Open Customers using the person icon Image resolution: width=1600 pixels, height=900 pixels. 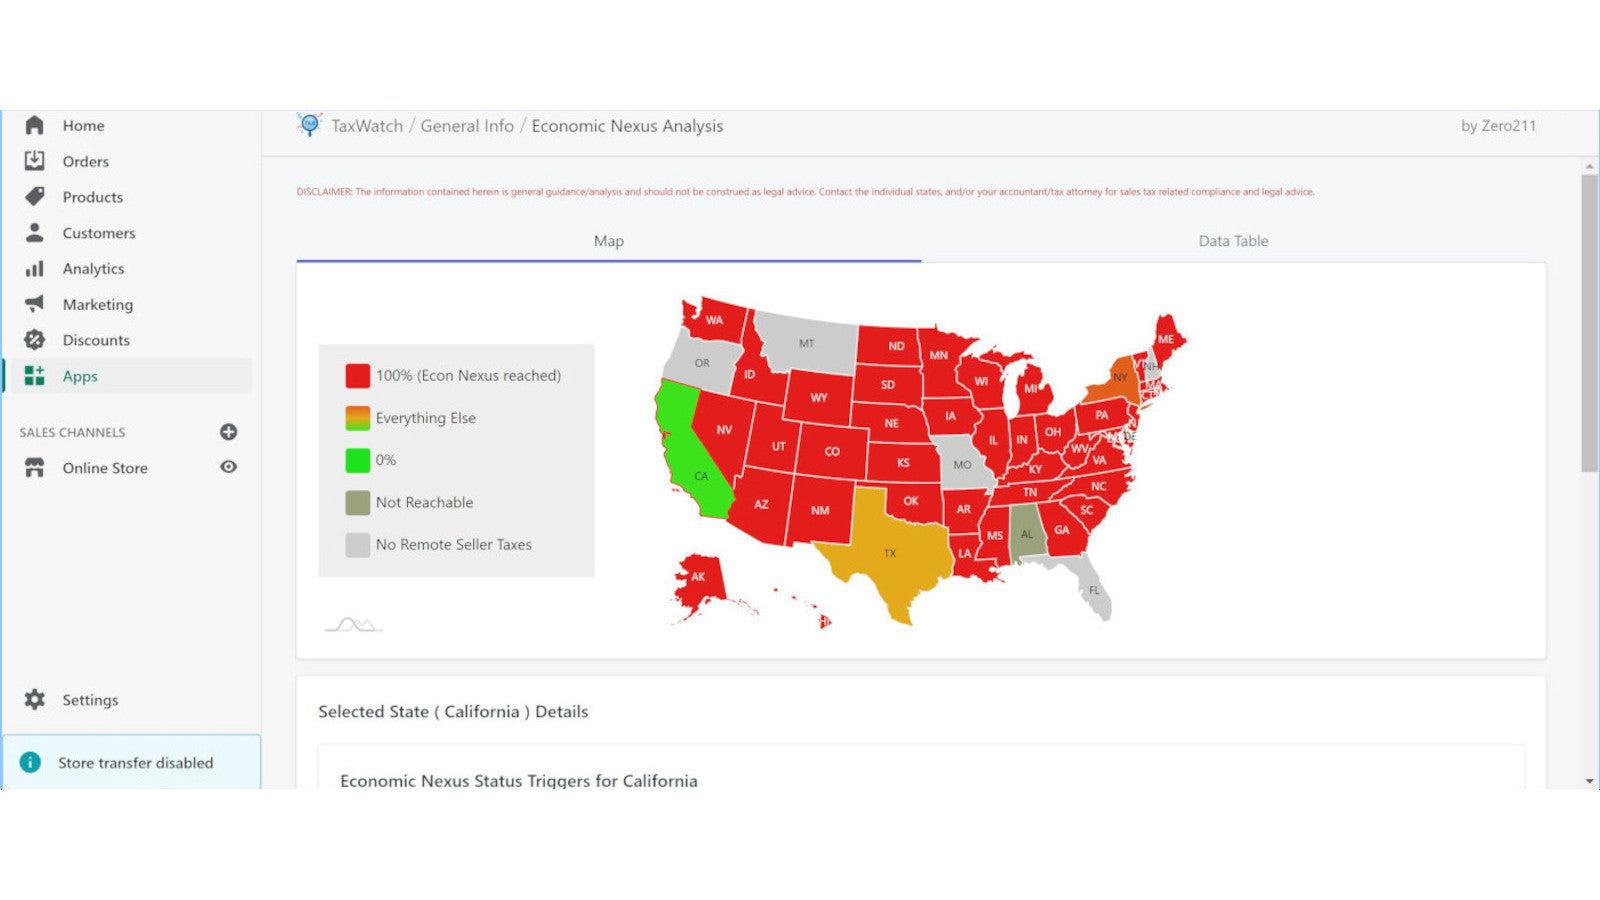pos(36,233)
